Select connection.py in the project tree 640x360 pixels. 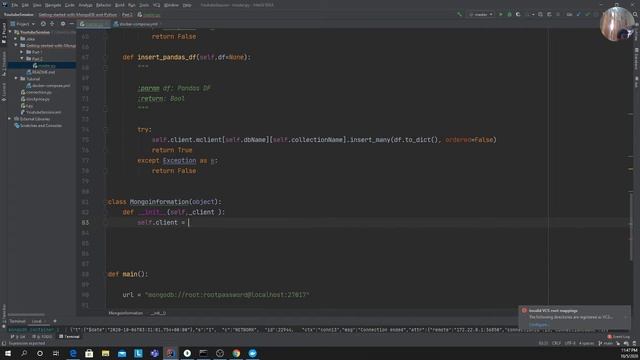click(39, 92)
